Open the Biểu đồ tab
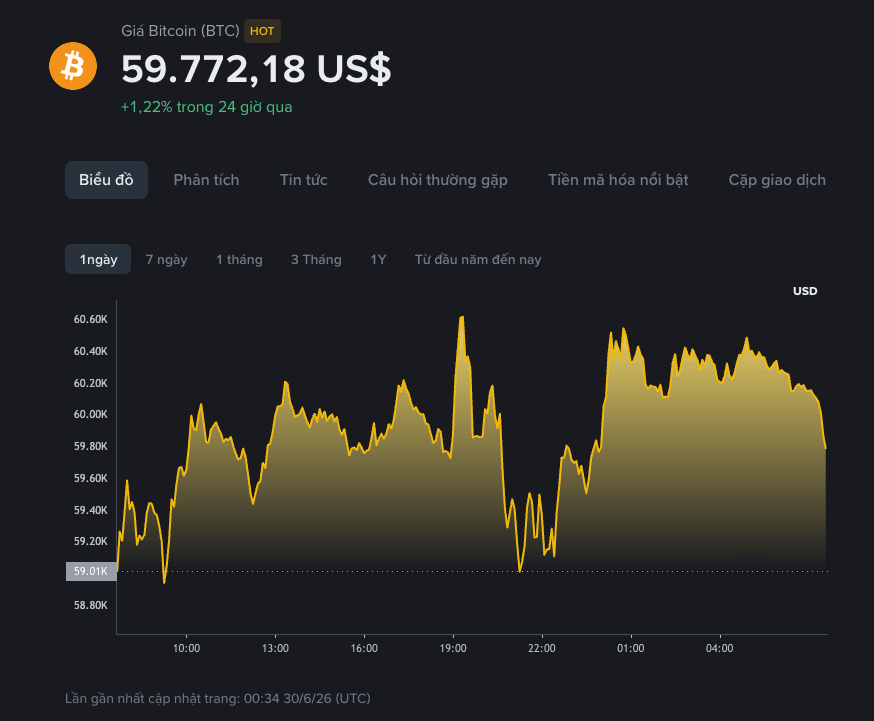Viewport: 874px width, 721px height. [106, 180]
